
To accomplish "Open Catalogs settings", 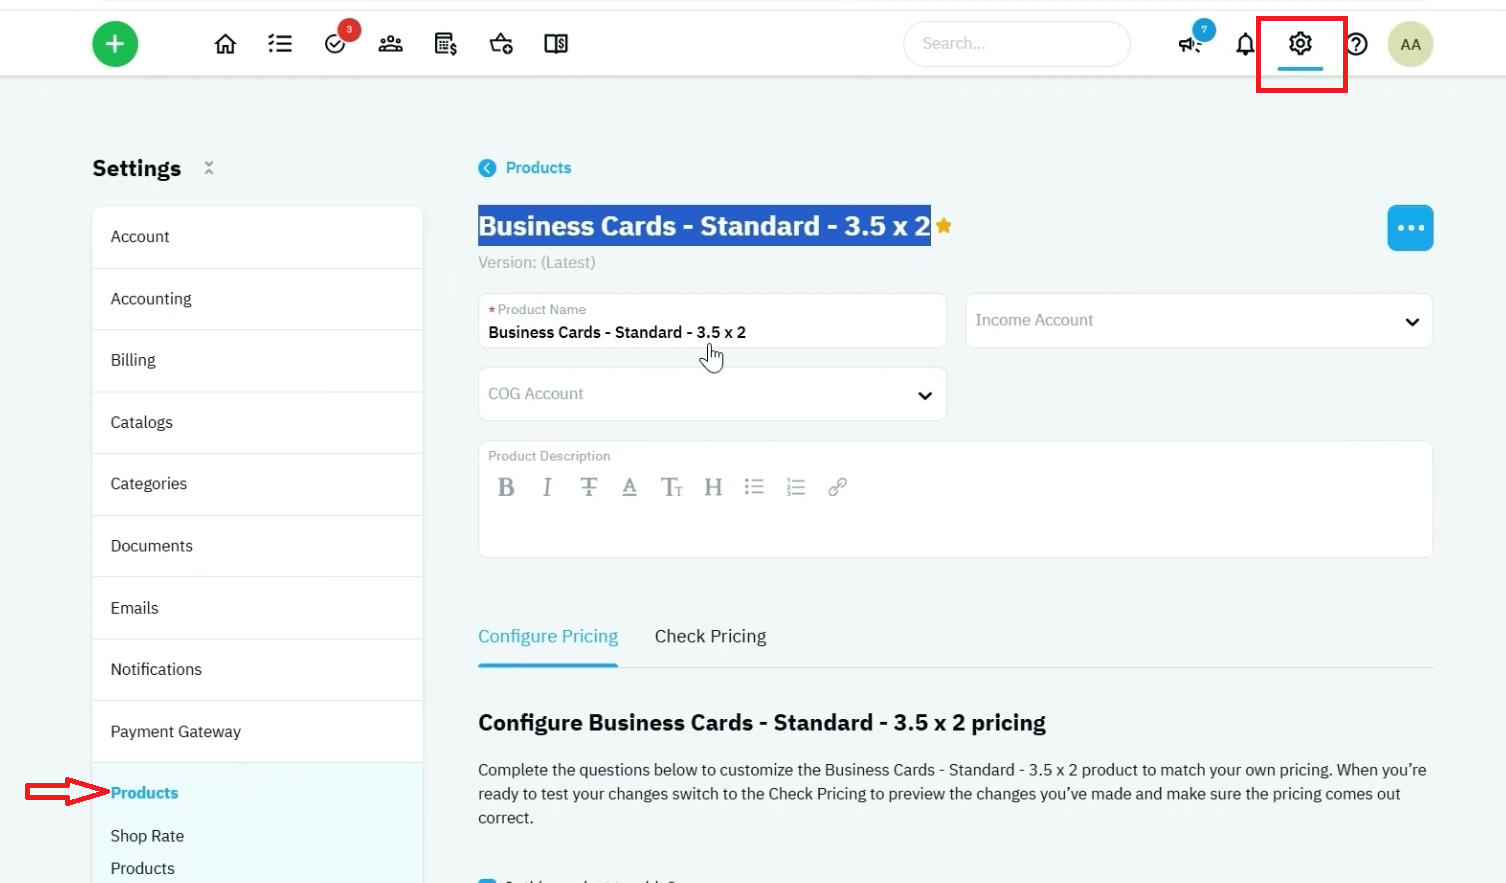I will [x=257, y=422].
